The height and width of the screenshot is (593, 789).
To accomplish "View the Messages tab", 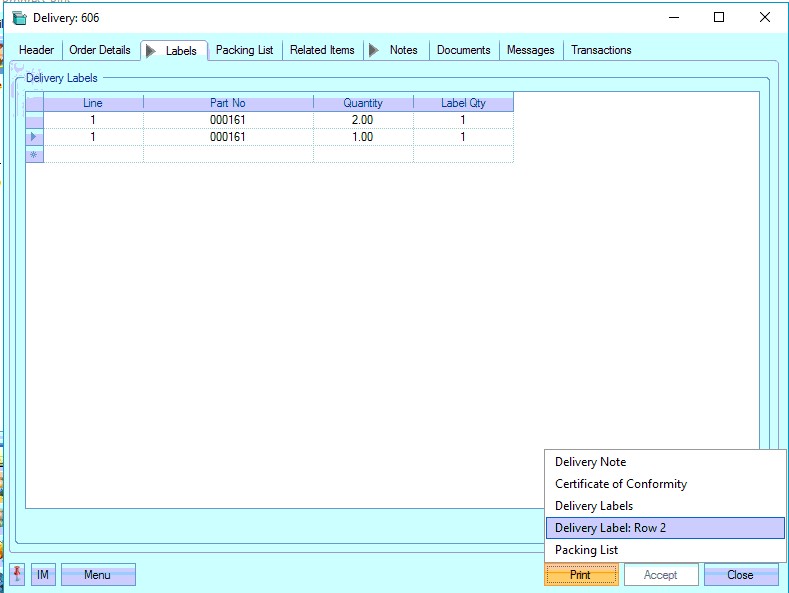I will [531, 50].
